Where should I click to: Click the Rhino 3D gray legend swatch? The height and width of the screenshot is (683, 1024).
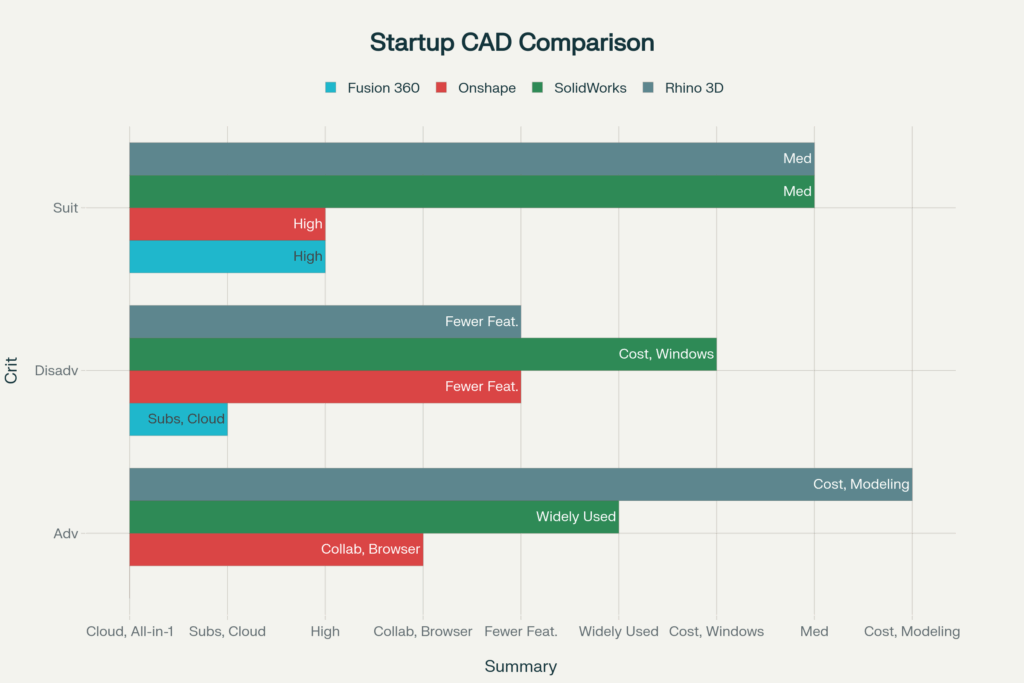648,88
